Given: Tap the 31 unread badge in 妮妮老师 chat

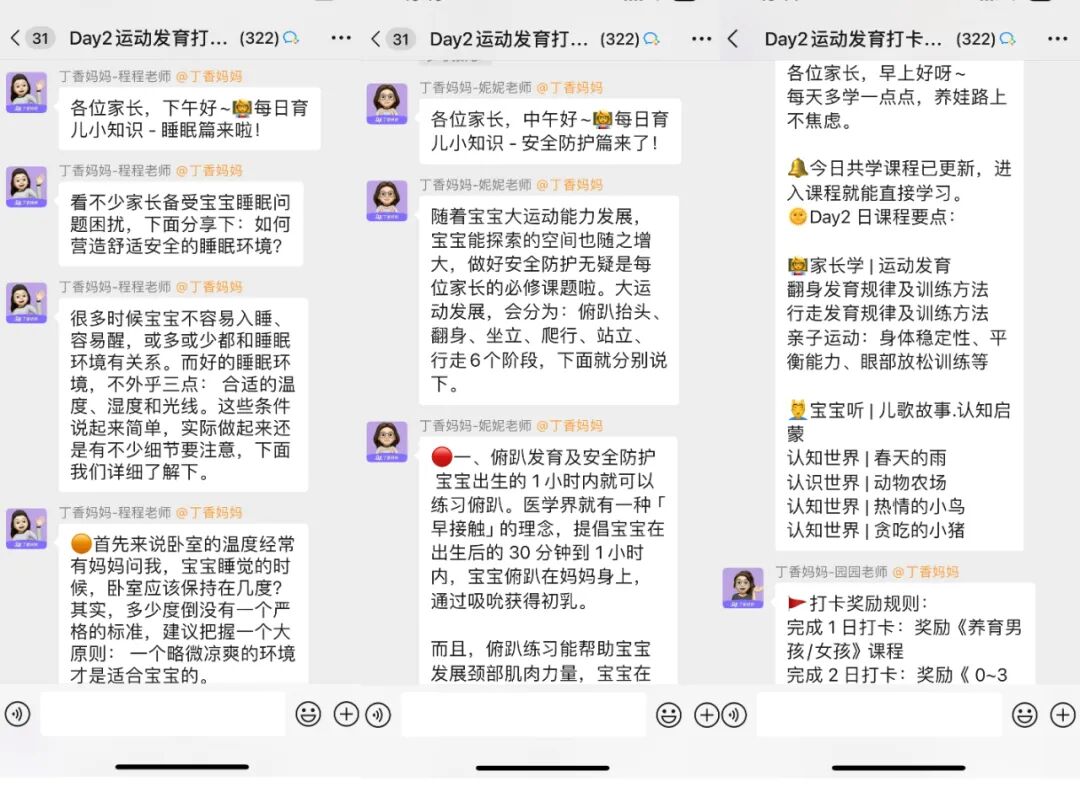Looking at the screenshot, I should (x=400, y=39).
